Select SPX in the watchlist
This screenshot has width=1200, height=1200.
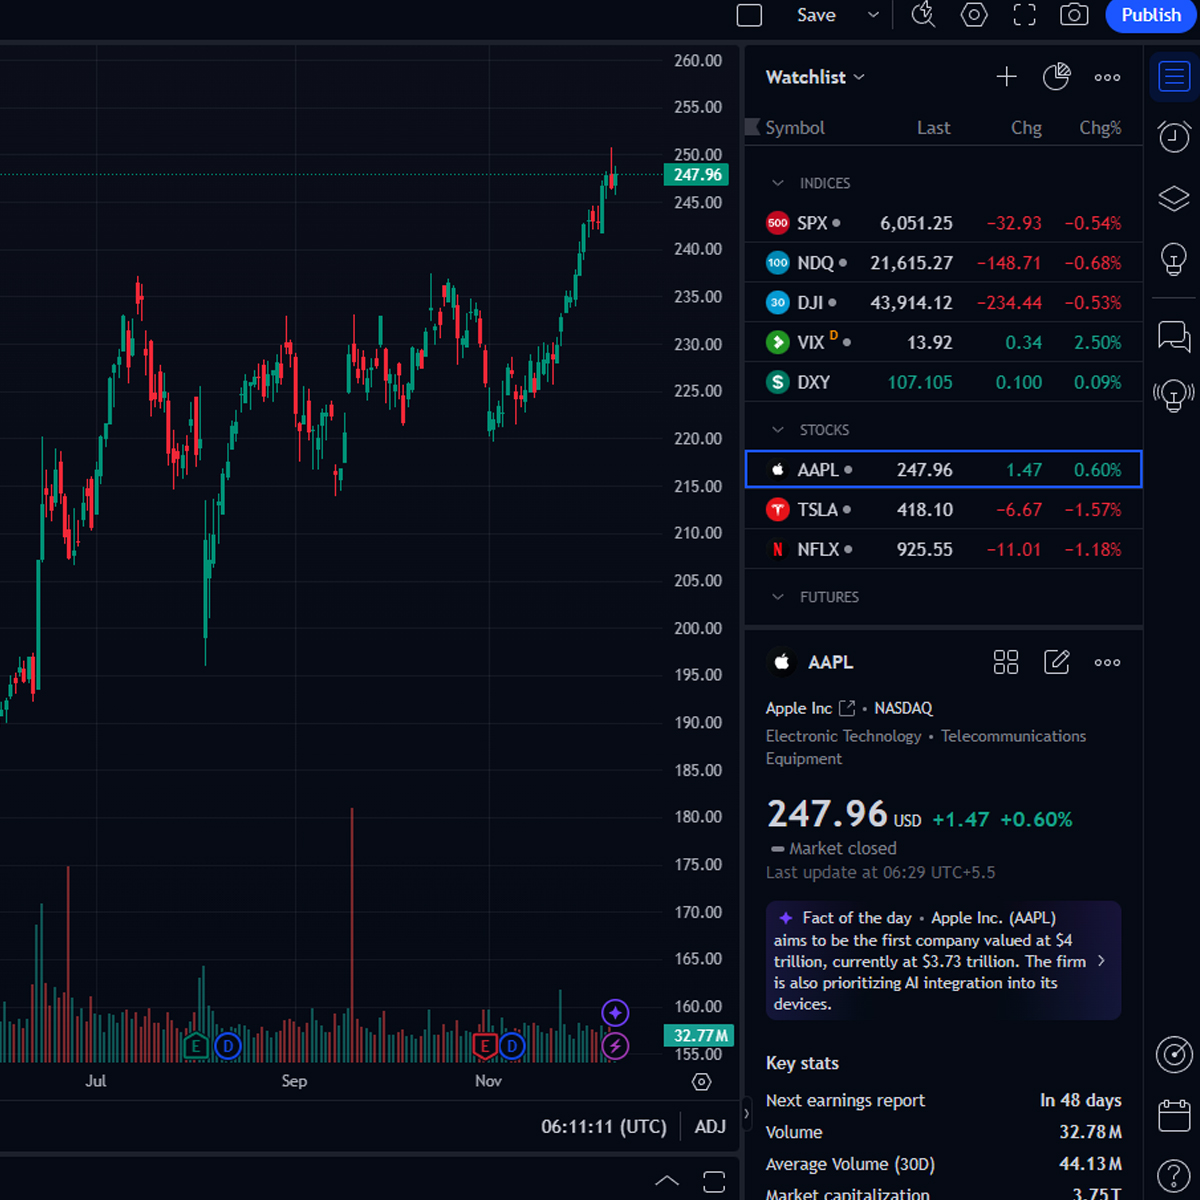tap(943, 223)
